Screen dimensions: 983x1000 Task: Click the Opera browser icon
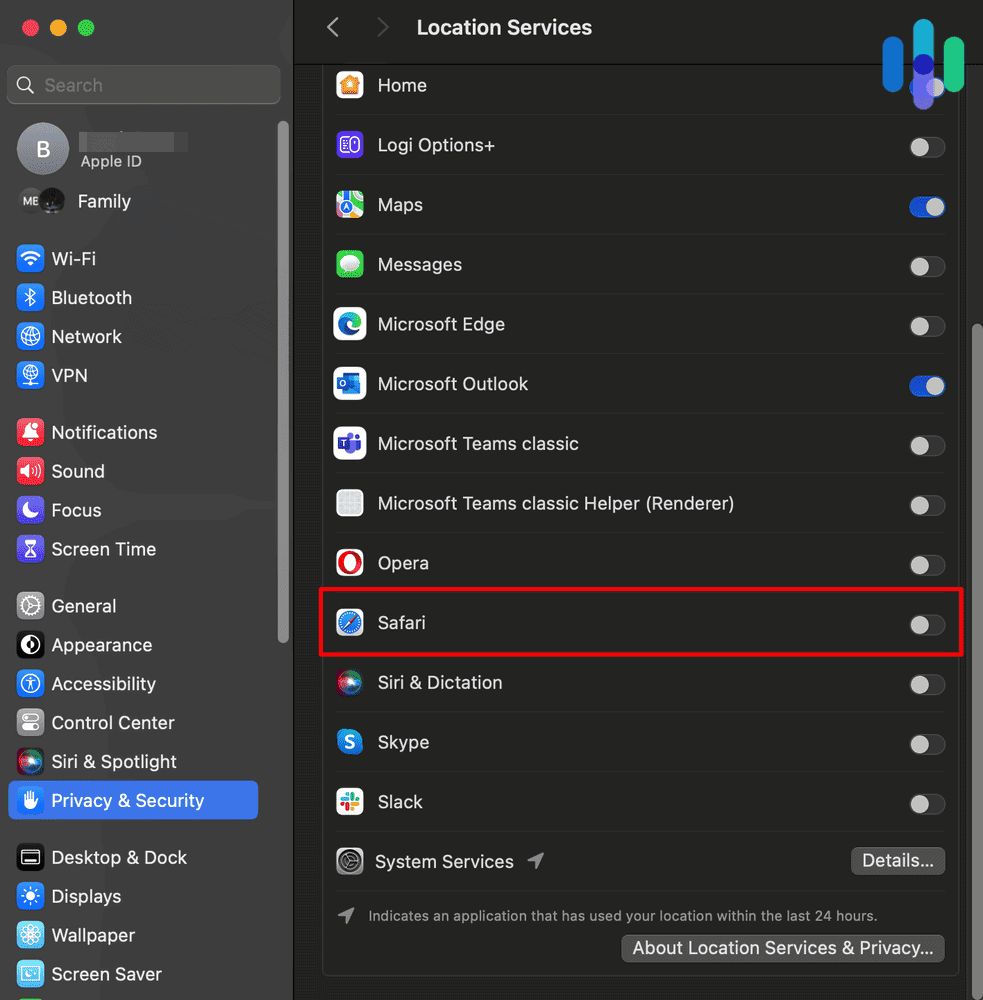[x=350, y=563]
